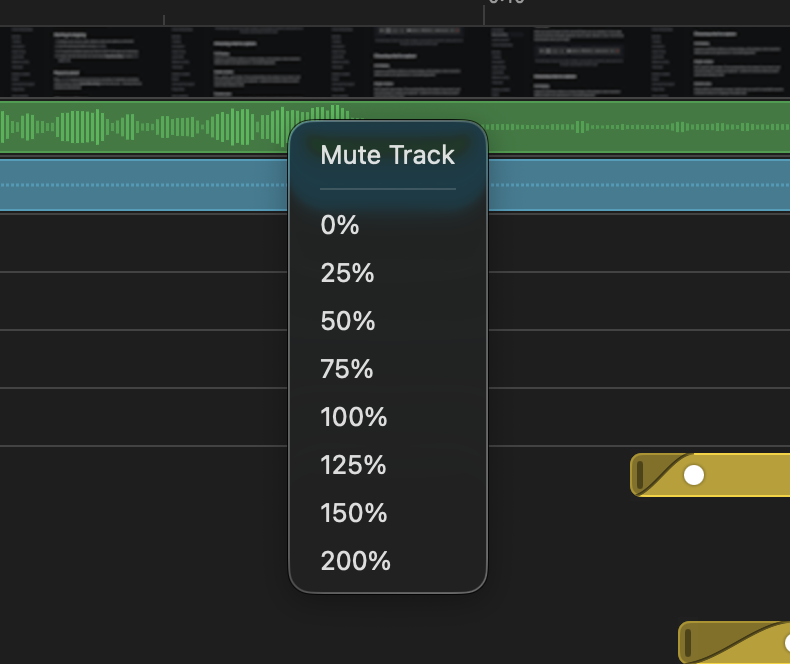Click the white keyframe dot on yellow clip
790x664 pixels.
click(x=694, y=475)
